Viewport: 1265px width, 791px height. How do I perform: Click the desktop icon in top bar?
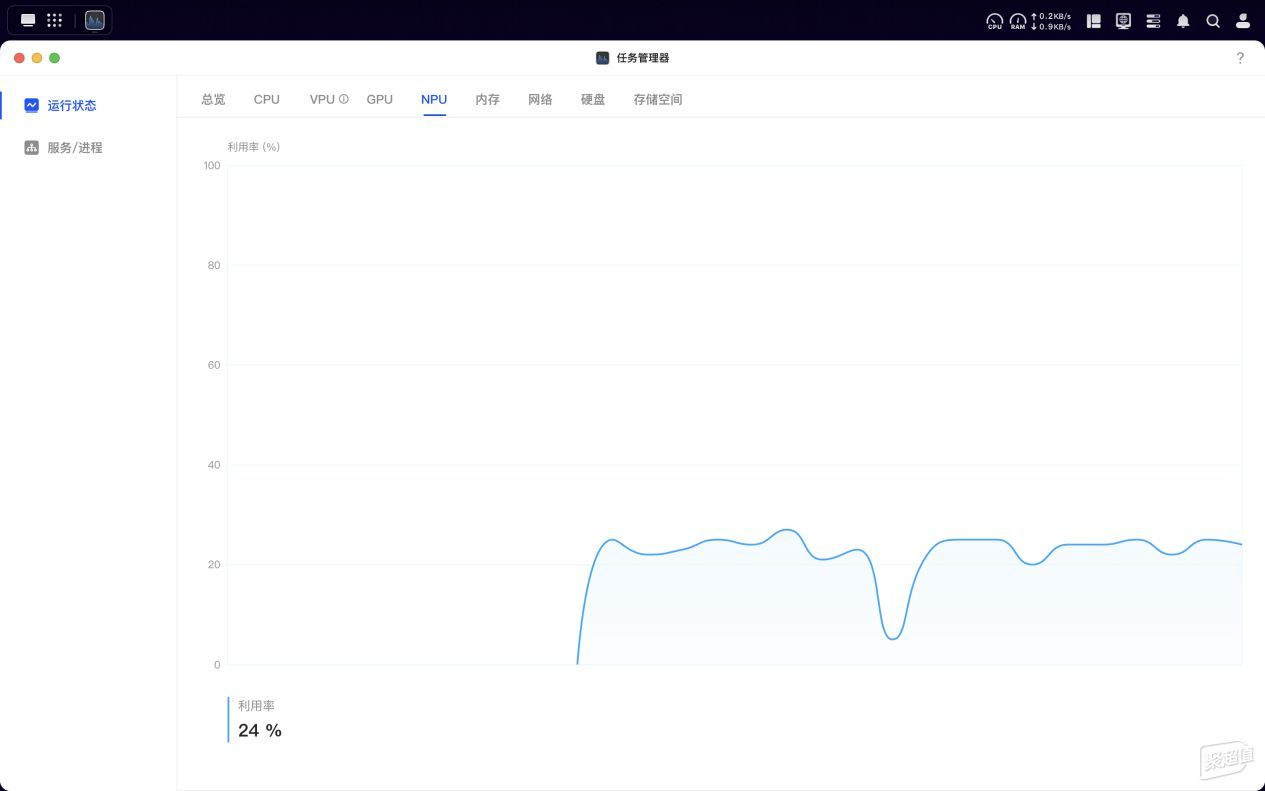28,20
